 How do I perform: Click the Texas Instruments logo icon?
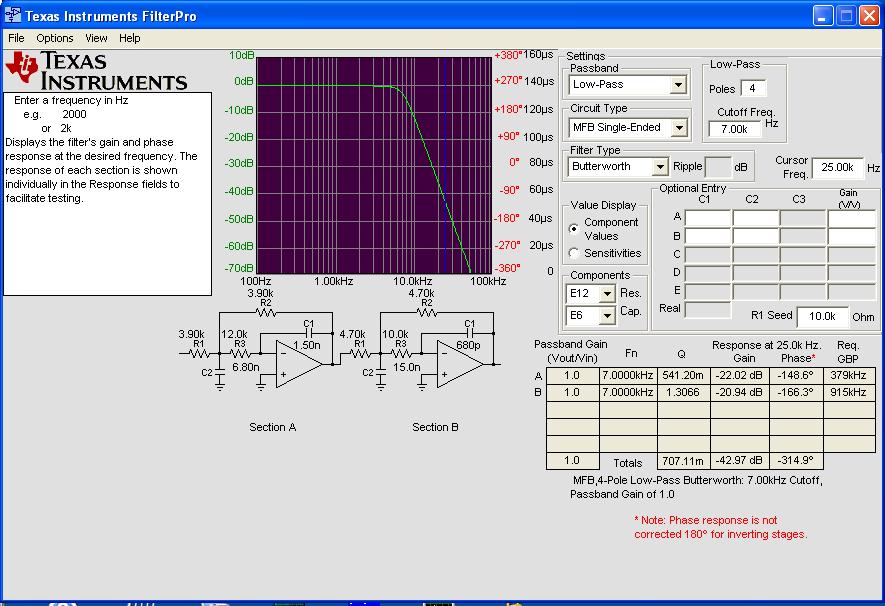pos(22,65)
